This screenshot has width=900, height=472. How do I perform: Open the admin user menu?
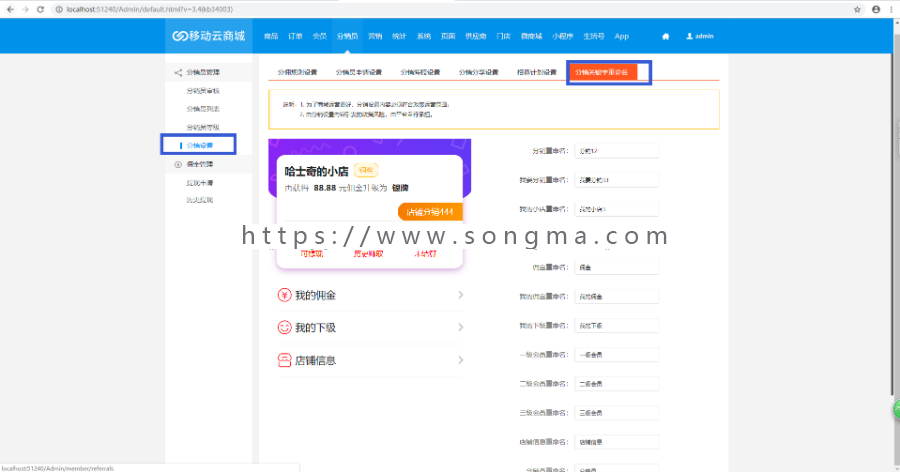700,36
